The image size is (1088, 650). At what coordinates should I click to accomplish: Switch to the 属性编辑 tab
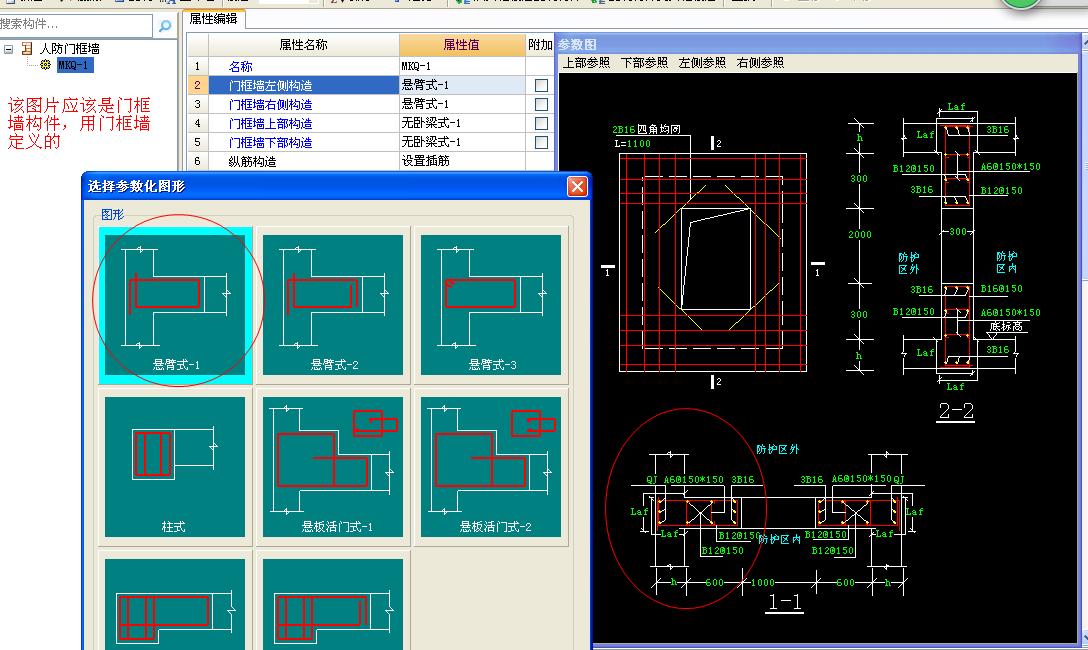coord(213,19)
